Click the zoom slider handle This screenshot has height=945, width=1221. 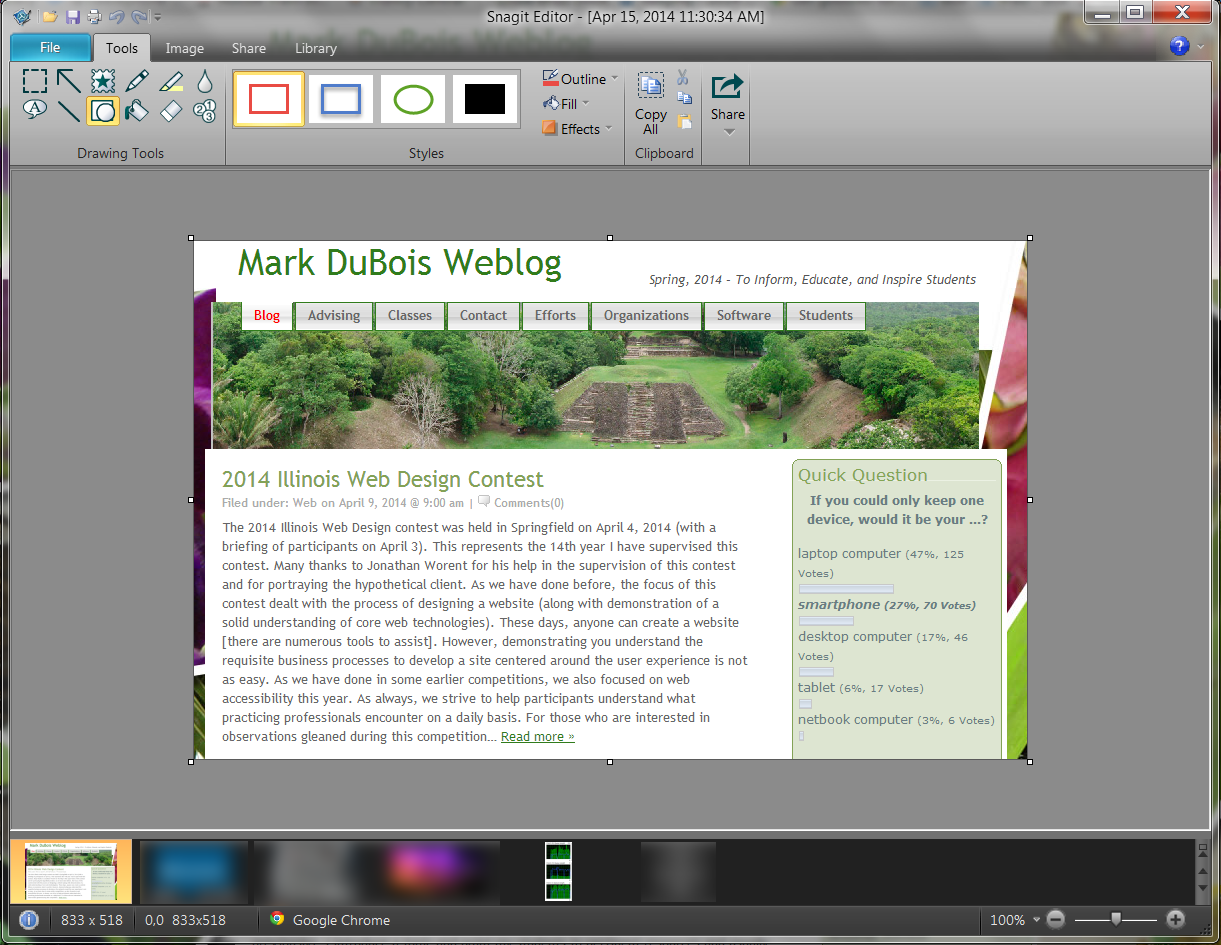click(x=1116, y=920)
